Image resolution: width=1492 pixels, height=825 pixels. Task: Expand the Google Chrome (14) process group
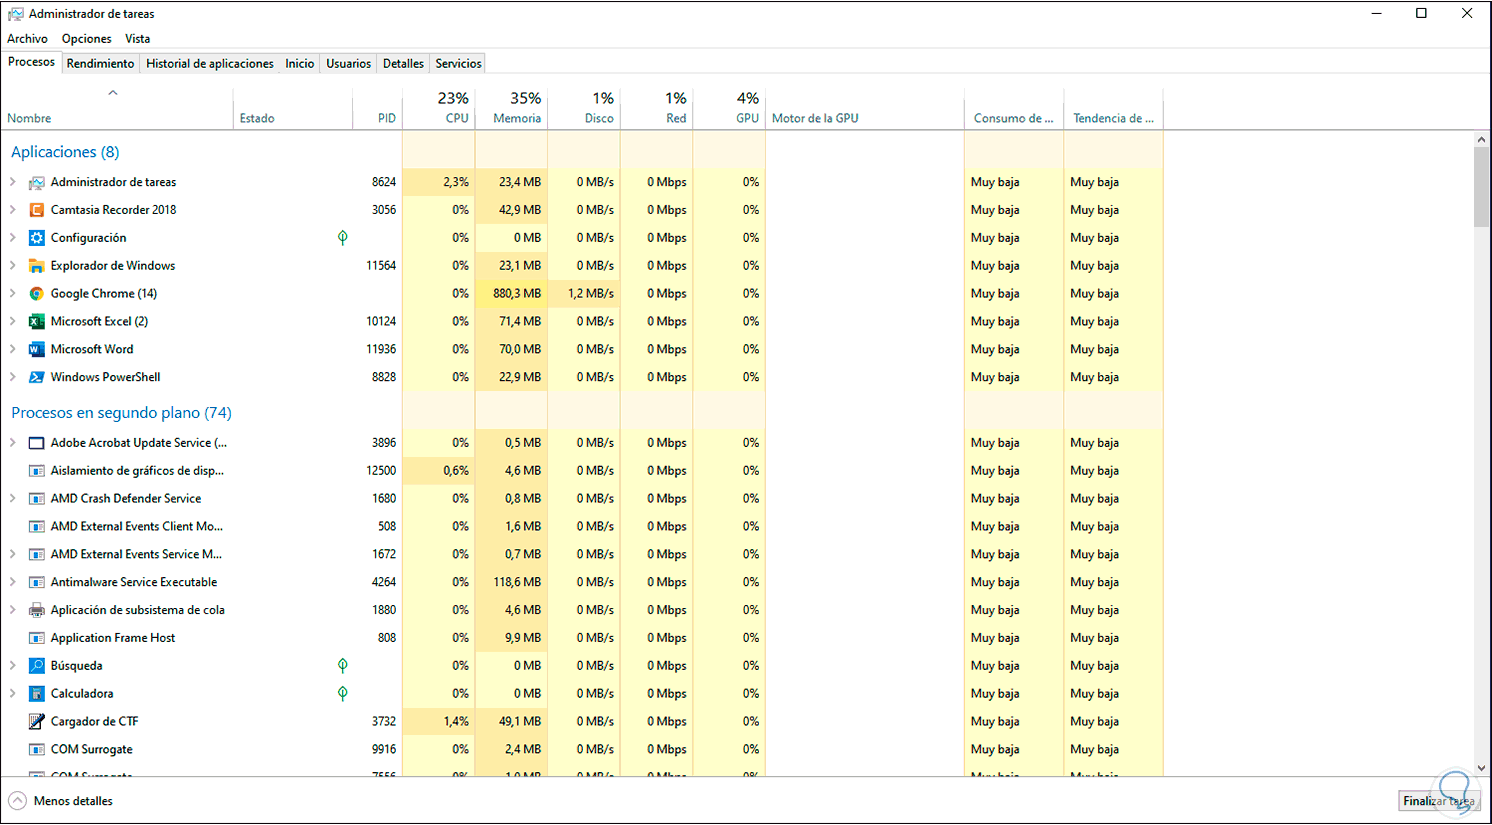[x=13, y=294]
